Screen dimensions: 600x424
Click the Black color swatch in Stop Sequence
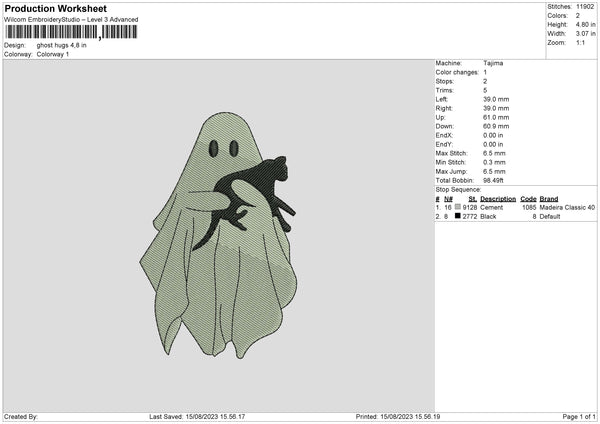tap(457, 215)
